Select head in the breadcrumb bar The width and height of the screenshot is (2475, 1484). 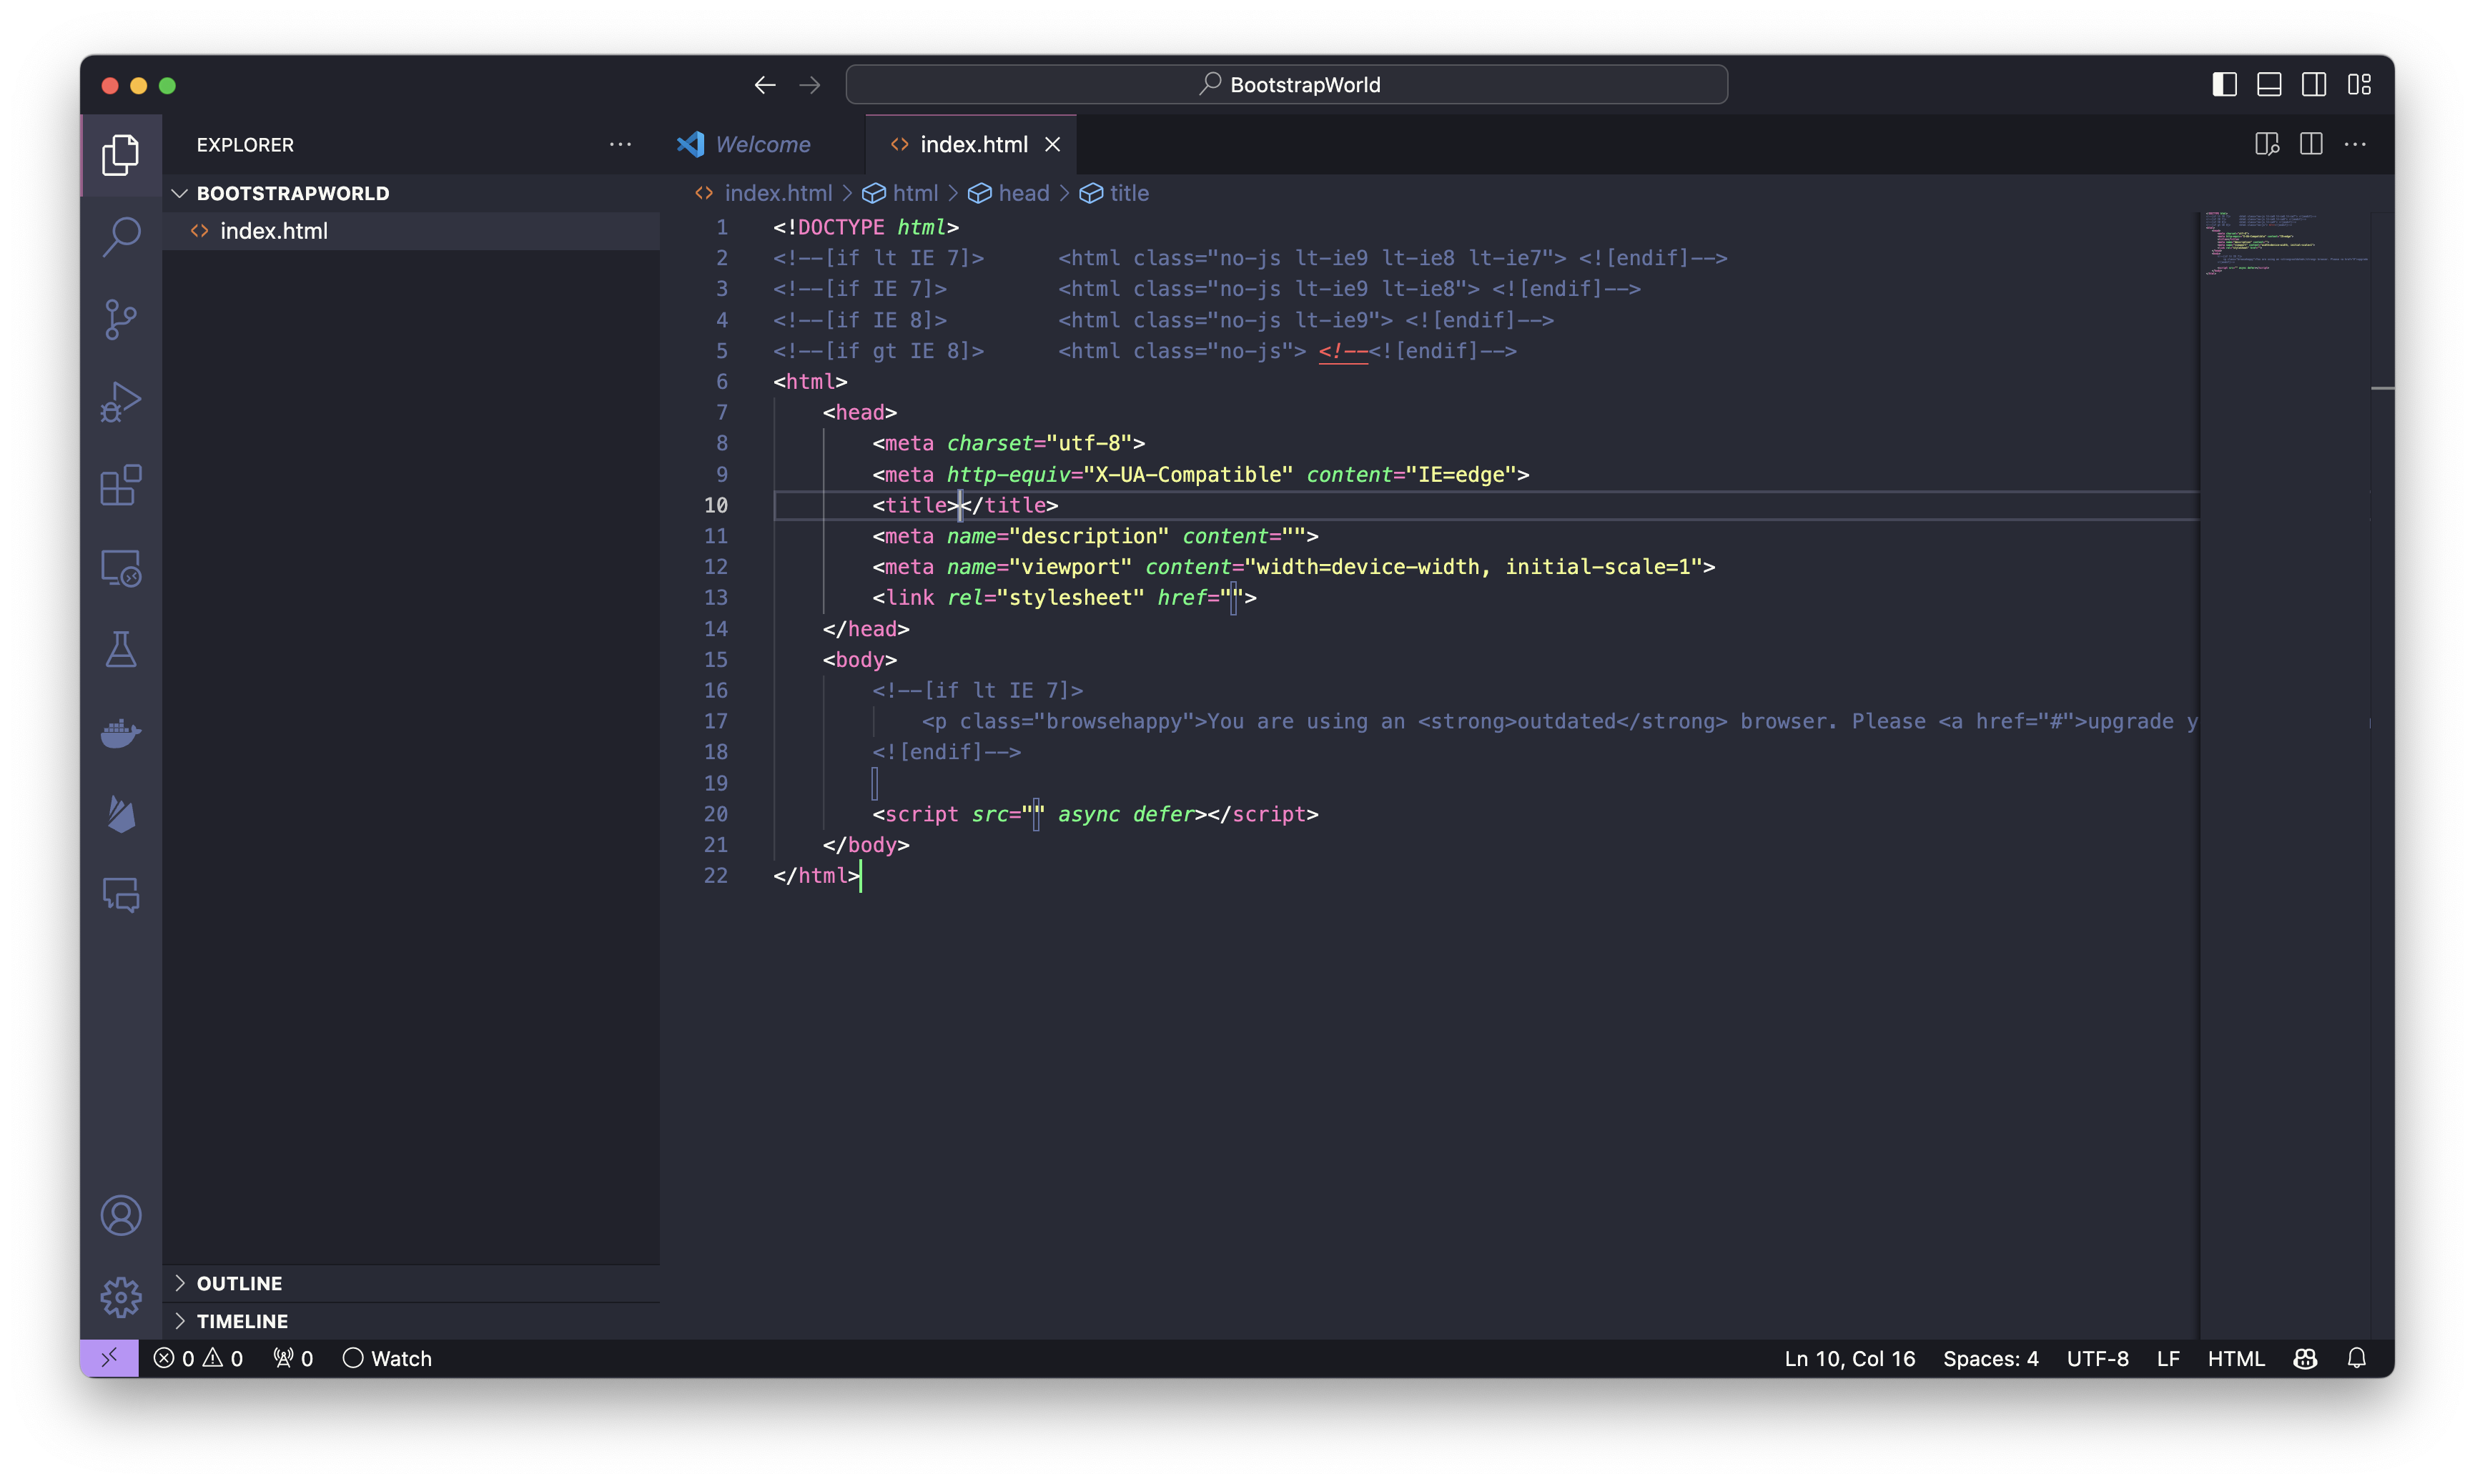coord(1023,193)
